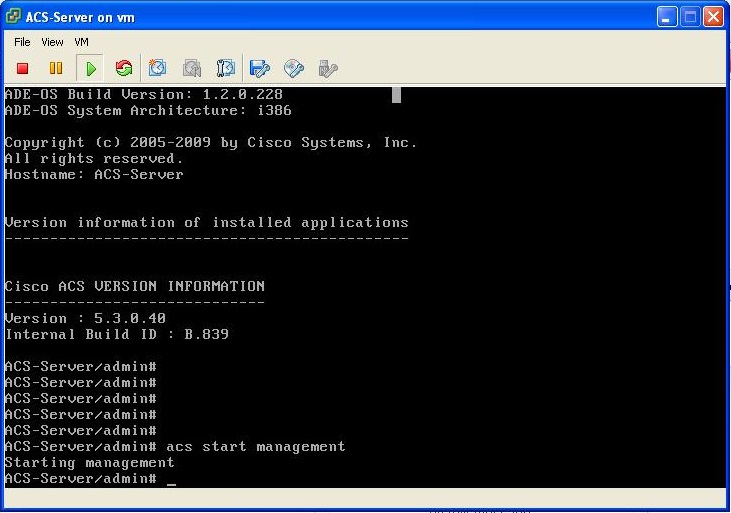Screen dimensions: 731x513
Task: Pause the VM with the Suspend icon
Action: coord(56,68)
